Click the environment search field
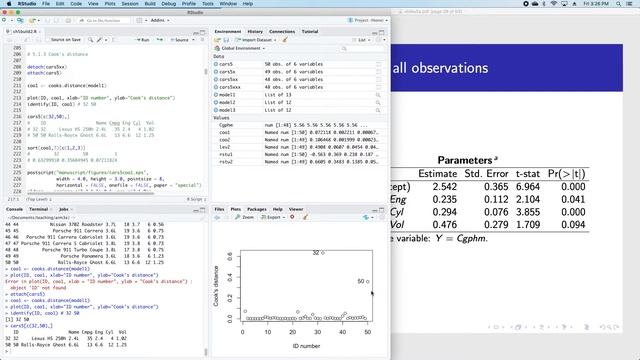 tap(362, 48)
